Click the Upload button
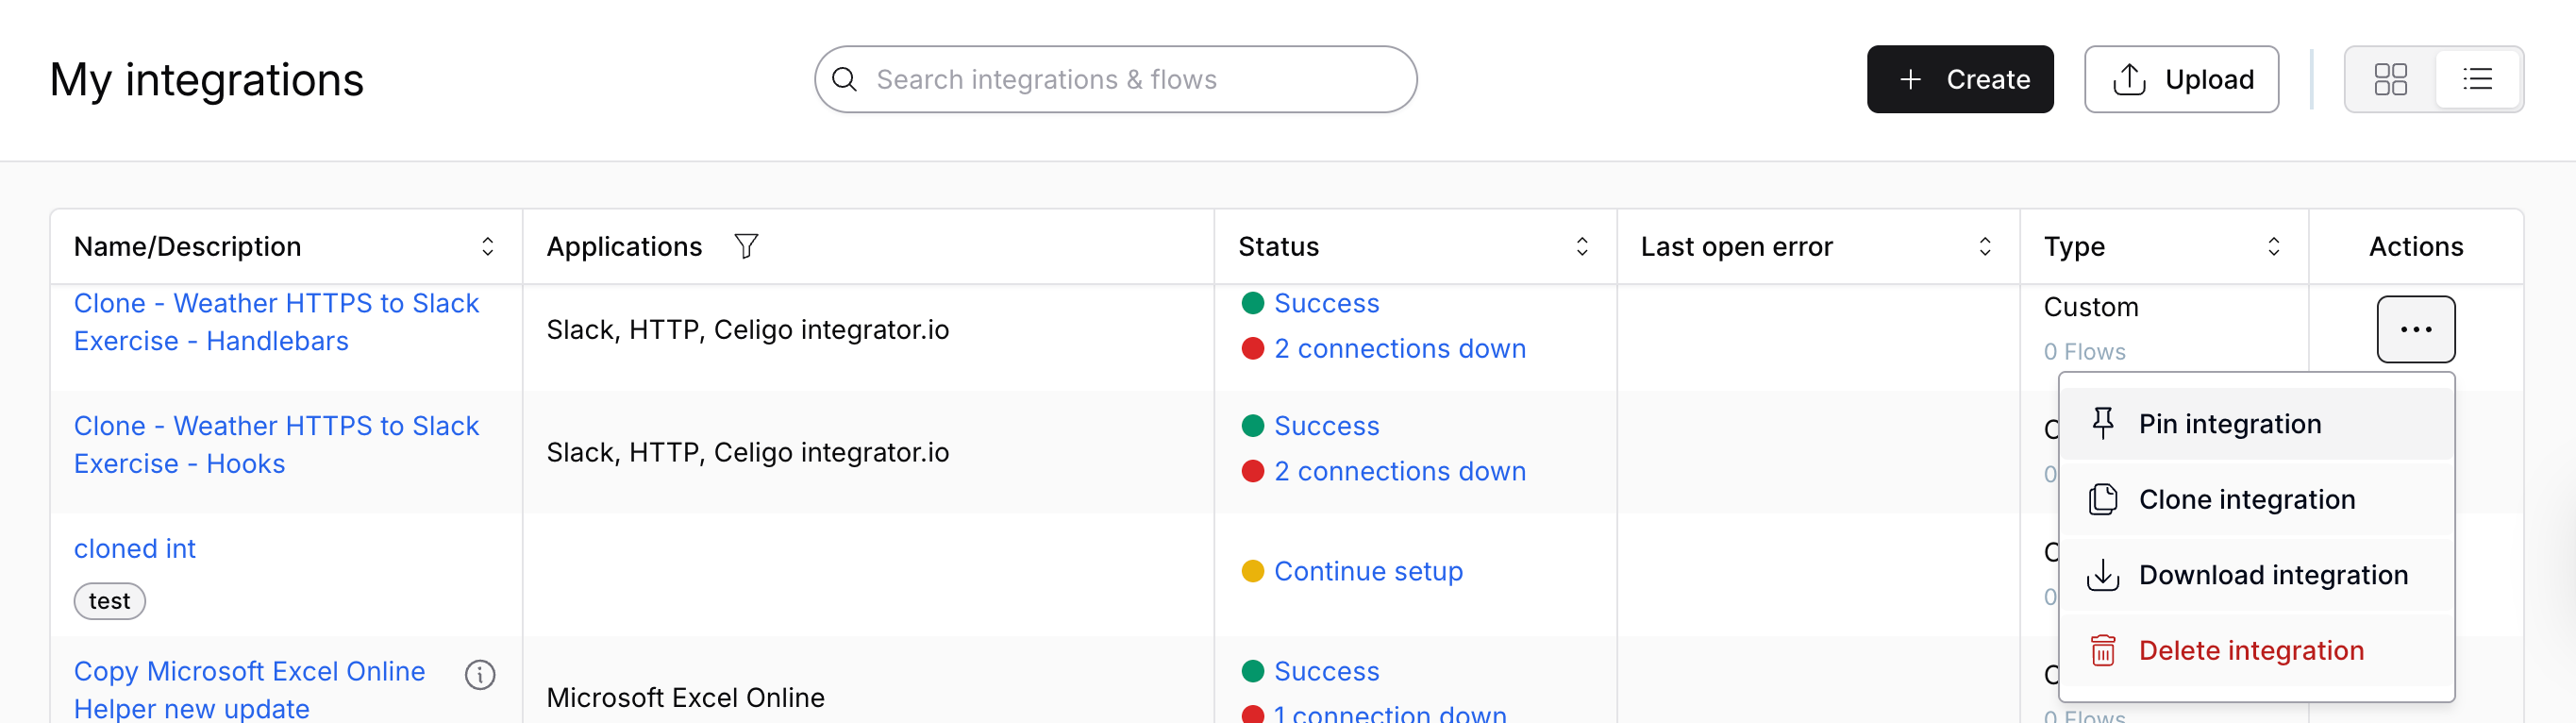Viewport: 2576px width, 723px height. pos(2181,79)
